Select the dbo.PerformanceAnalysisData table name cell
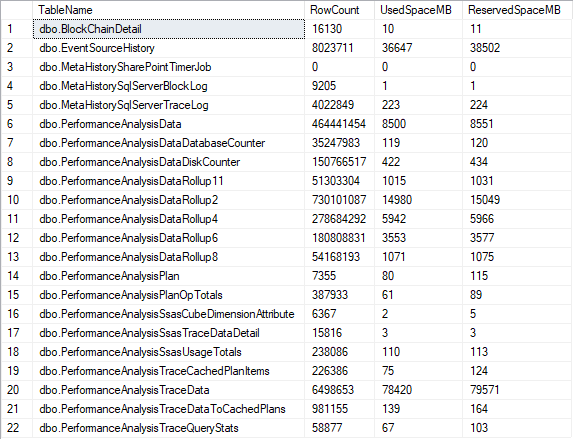 pyautogui.click(x=168, y=124)
